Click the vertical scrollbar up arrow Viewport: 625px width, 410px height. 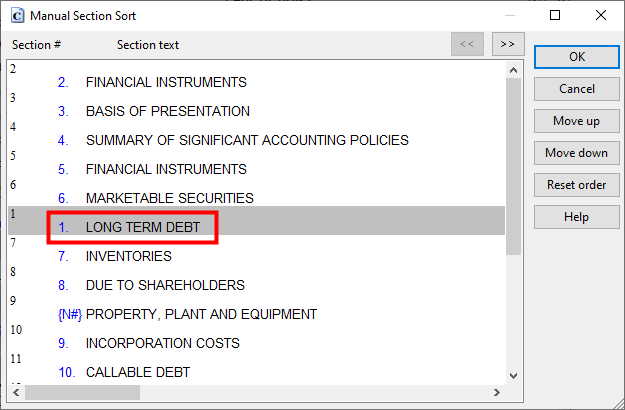513,71
